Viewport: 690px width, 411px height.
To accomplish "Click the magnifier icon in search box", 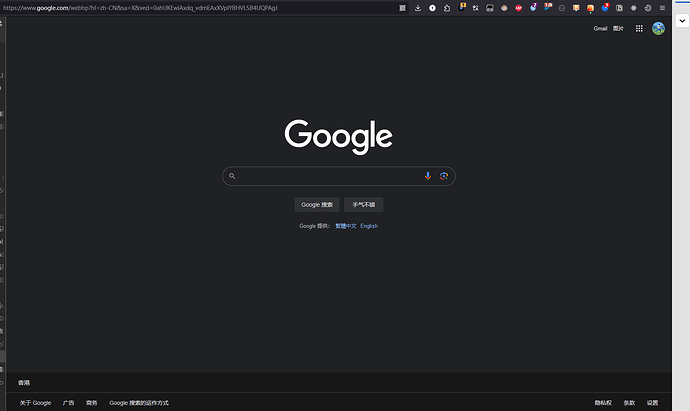I will pyautogui.click(x=232, y=176).
